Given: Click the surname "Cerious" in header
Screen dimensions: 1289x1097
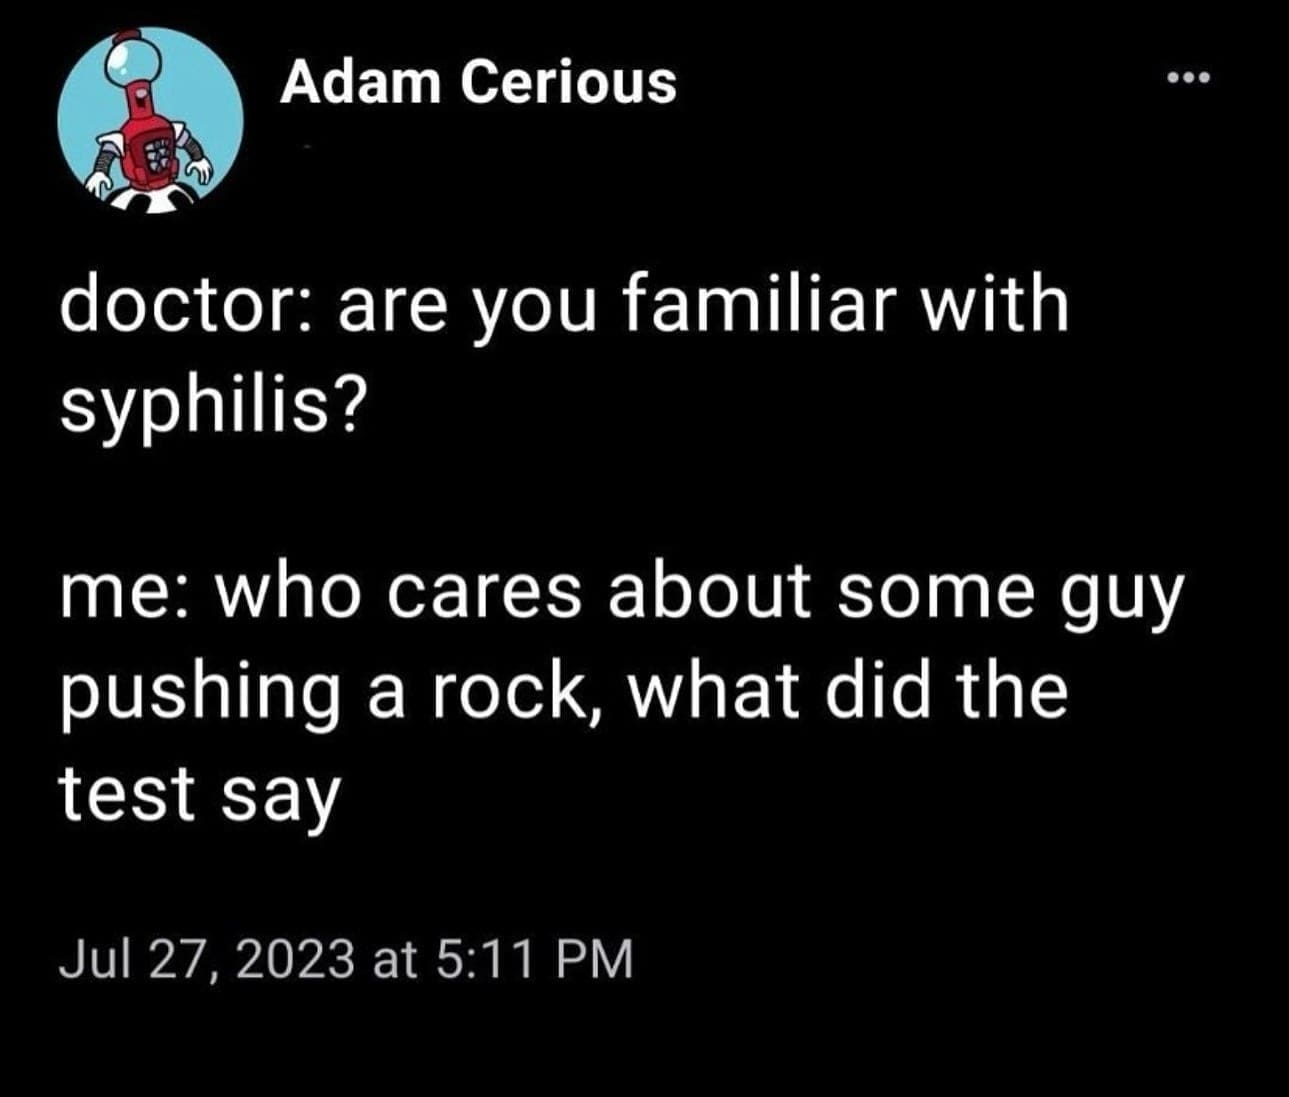Looking at the screenshot, I should click(x=568, y=82).
